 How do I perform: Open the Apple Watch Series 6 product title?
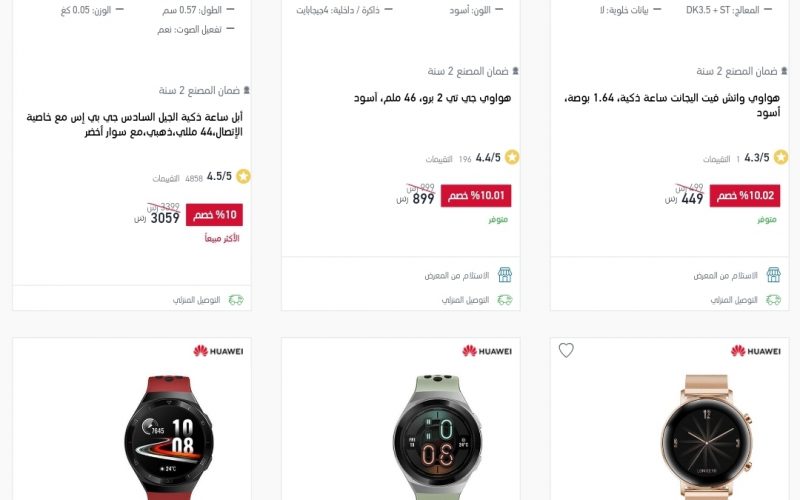[135, 124]
